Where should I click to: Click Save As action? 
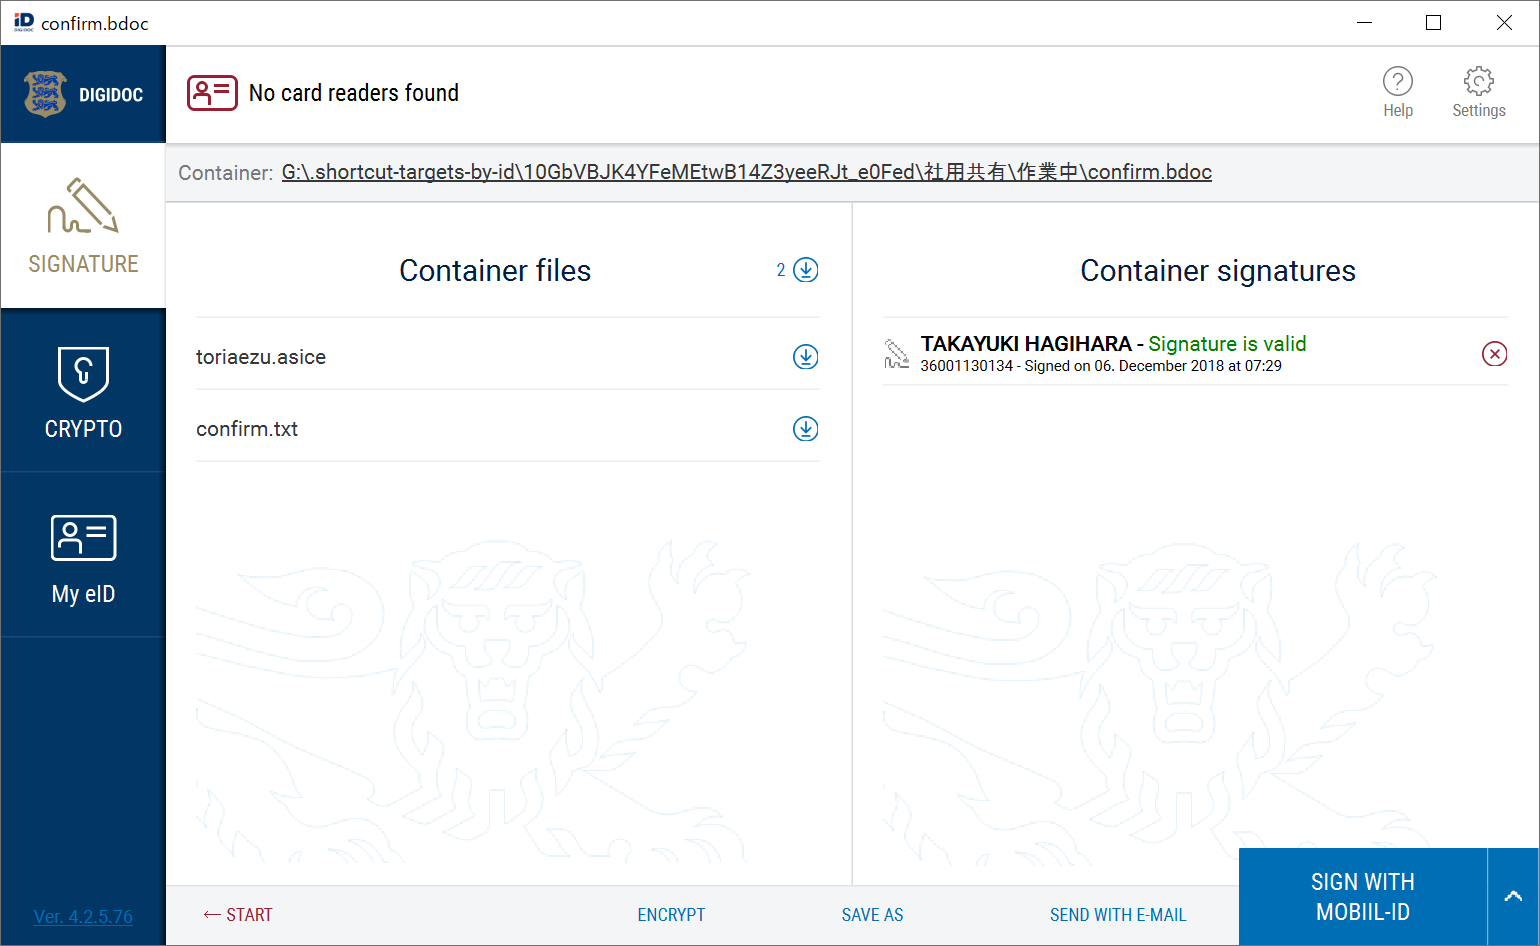click(x=872, y=915)
